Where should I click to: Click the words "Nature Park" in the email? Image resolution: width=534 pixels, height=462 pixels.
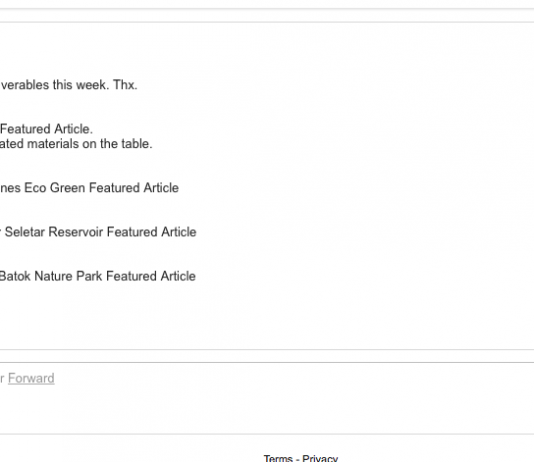click(x=68, y=276)
